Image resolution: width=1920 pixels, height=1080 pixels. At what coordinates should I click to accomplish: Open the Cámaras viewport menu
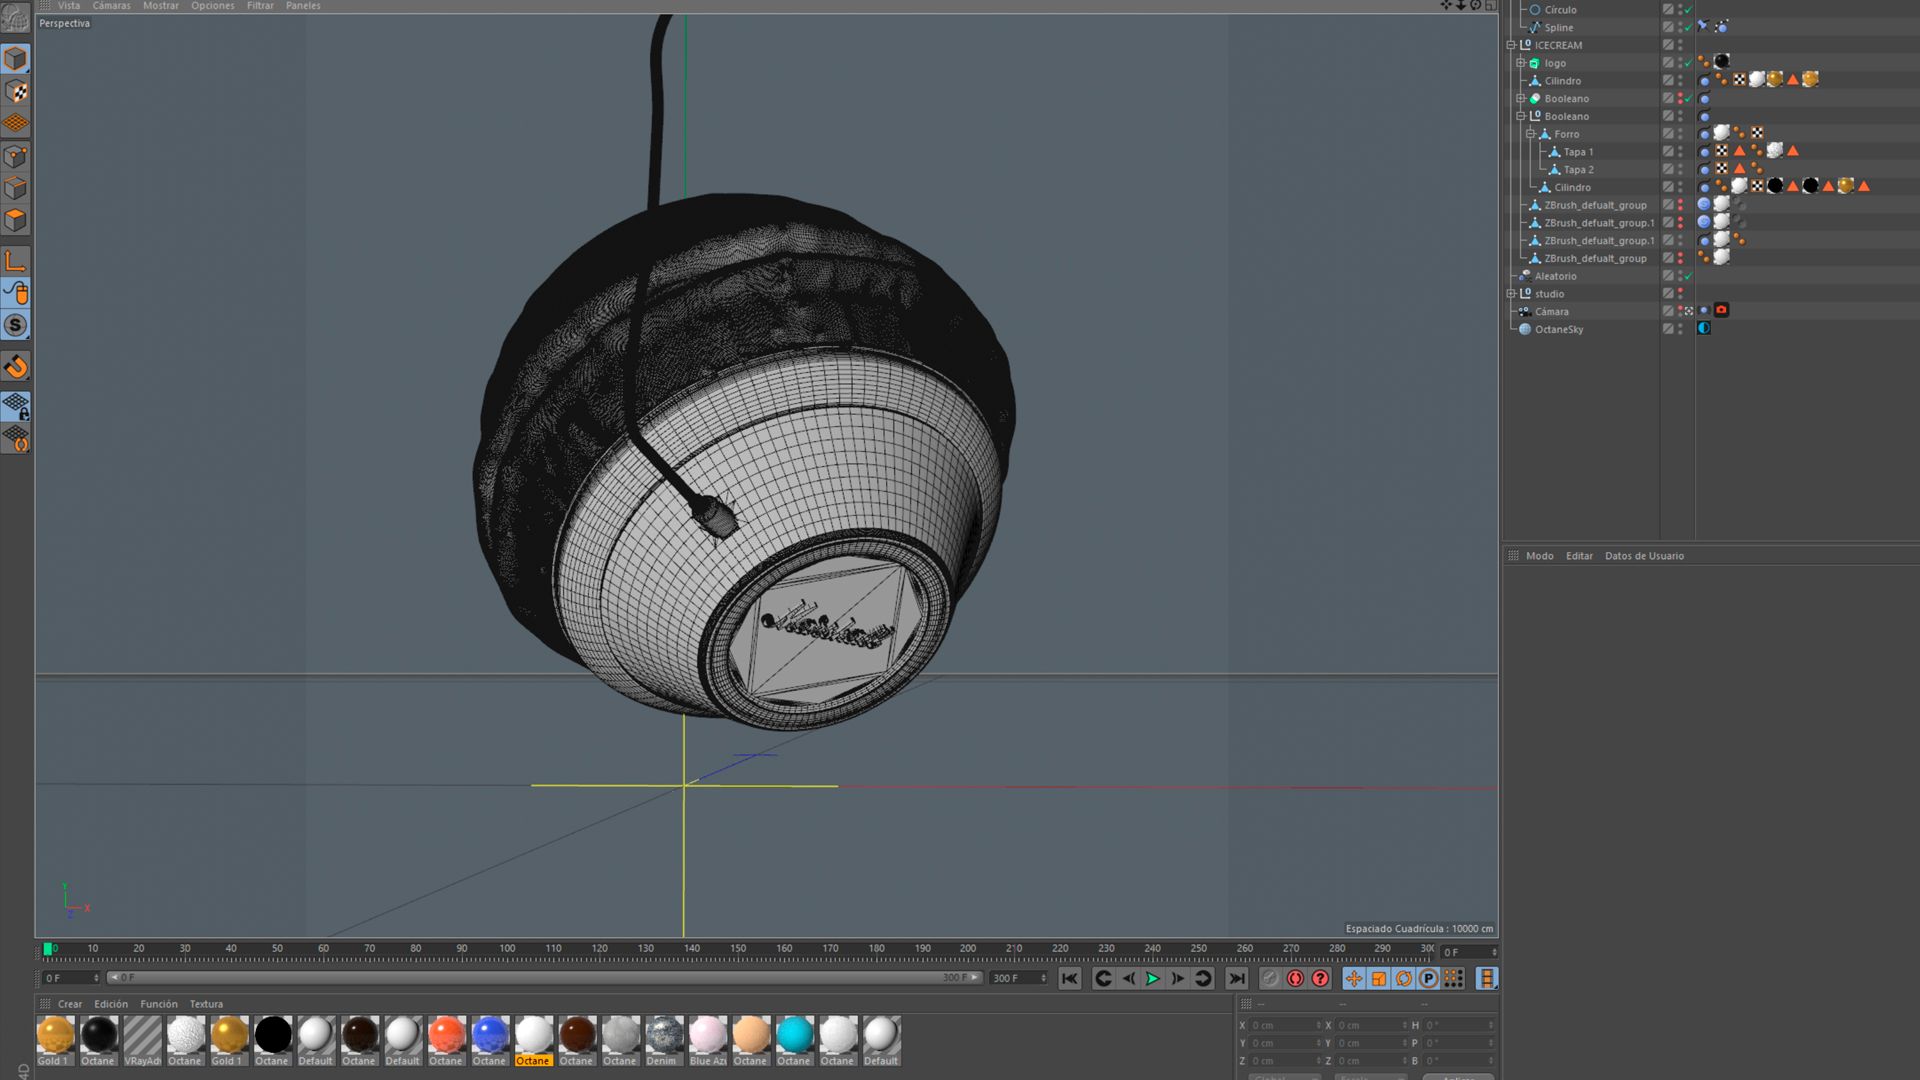111,6
